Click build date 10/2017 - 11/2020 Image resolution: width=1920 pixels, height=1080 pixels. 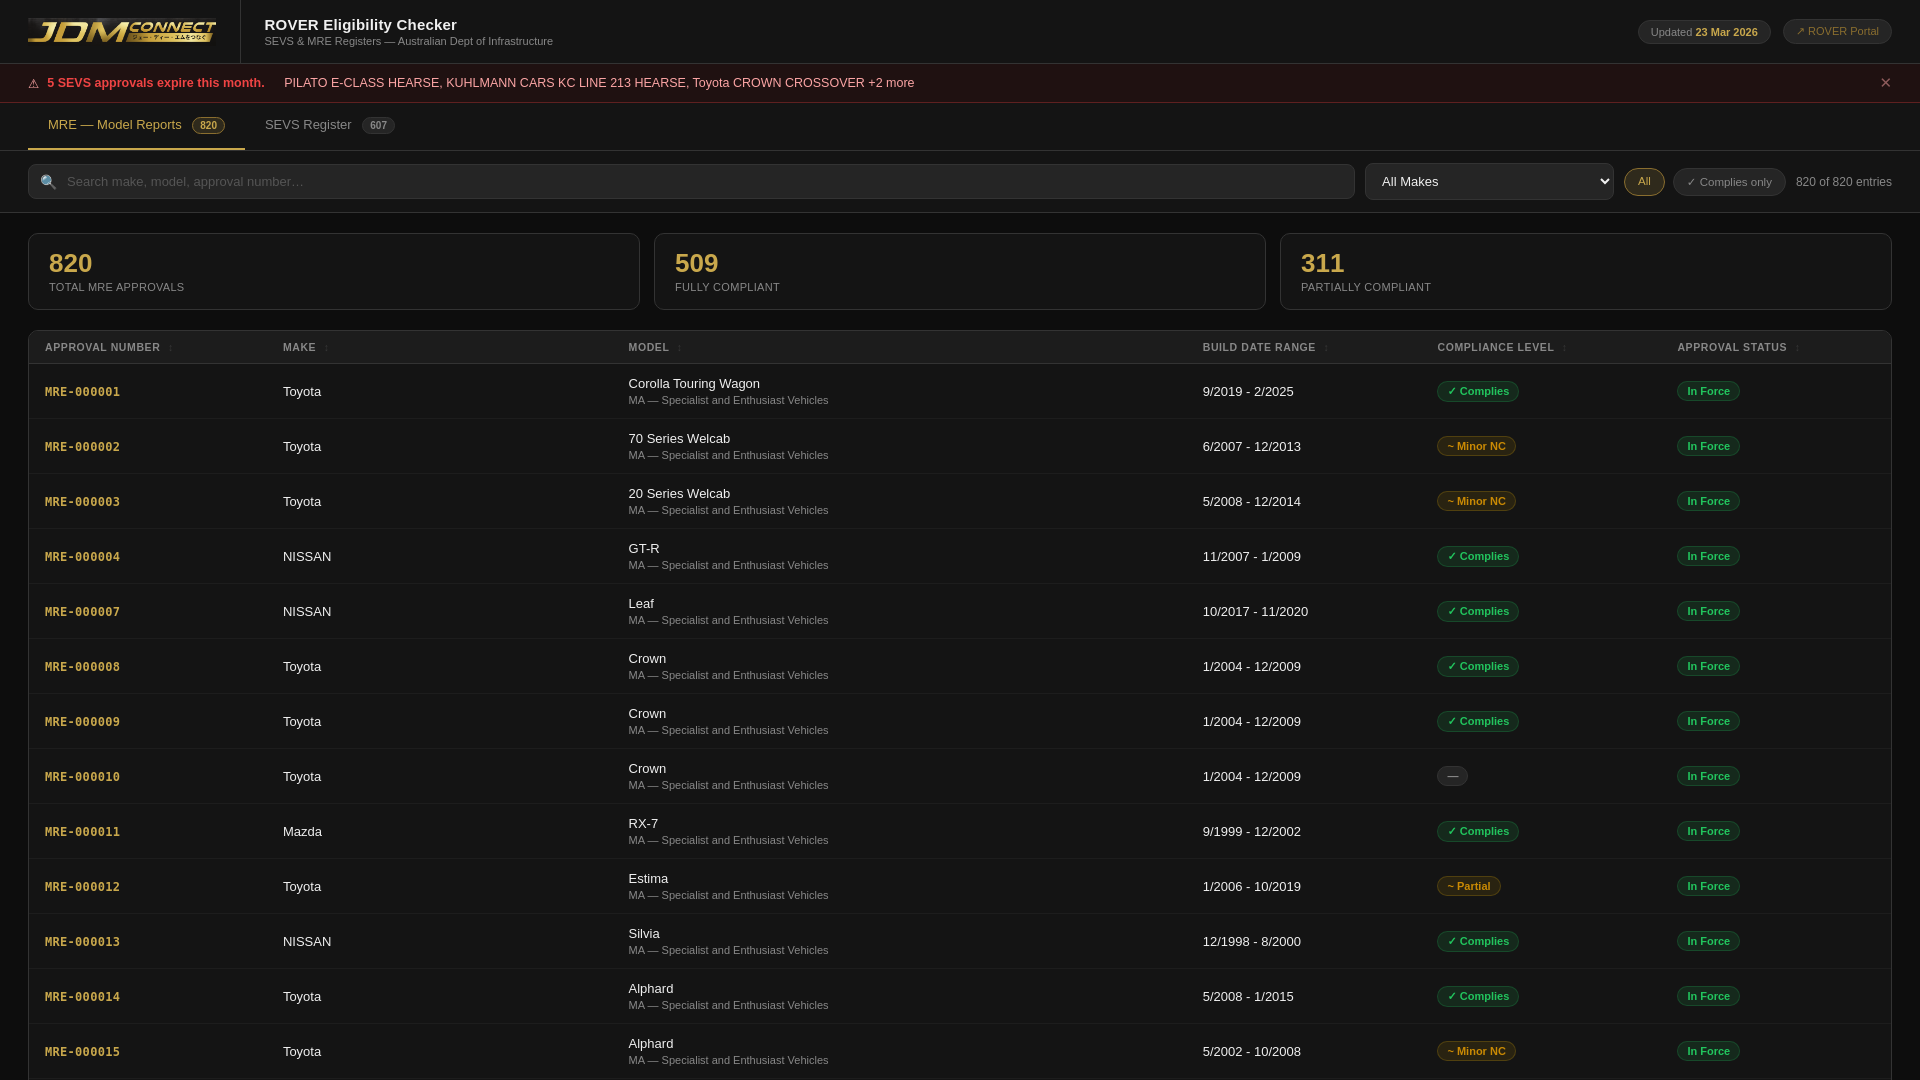pos(1255,612)
